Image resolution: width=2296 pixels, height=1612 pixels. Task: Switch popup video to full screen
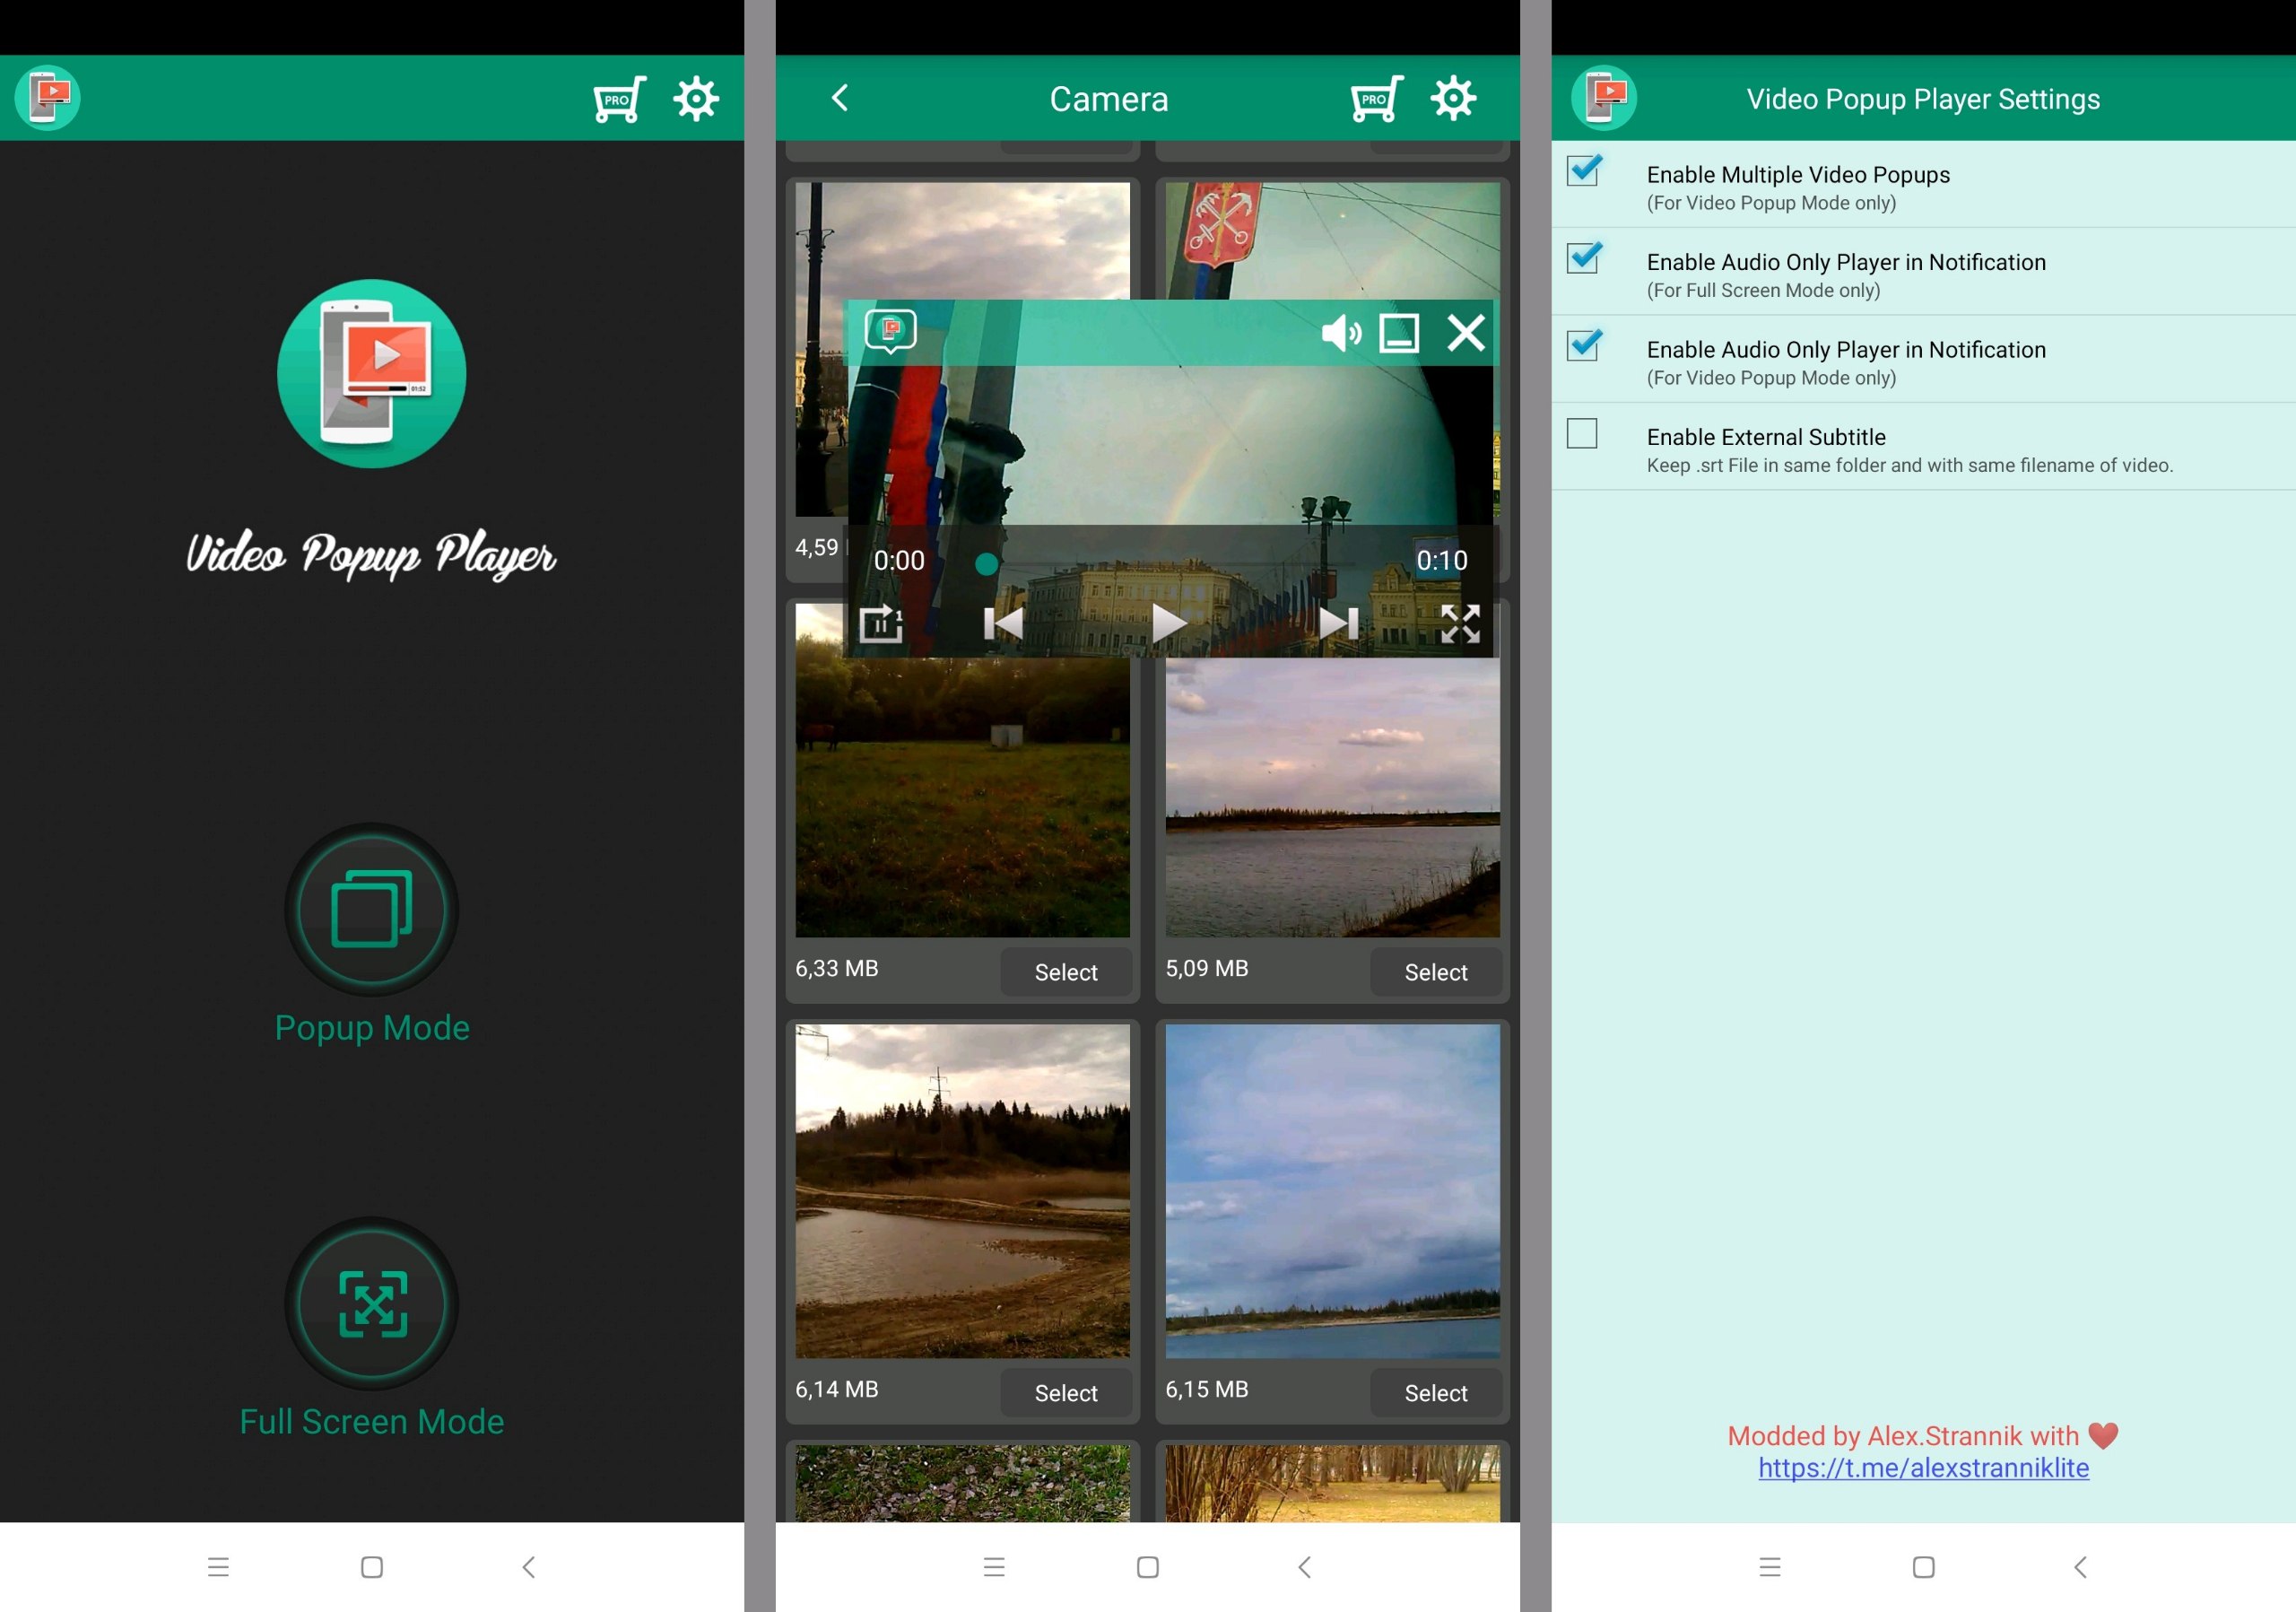pos(1460,624)
